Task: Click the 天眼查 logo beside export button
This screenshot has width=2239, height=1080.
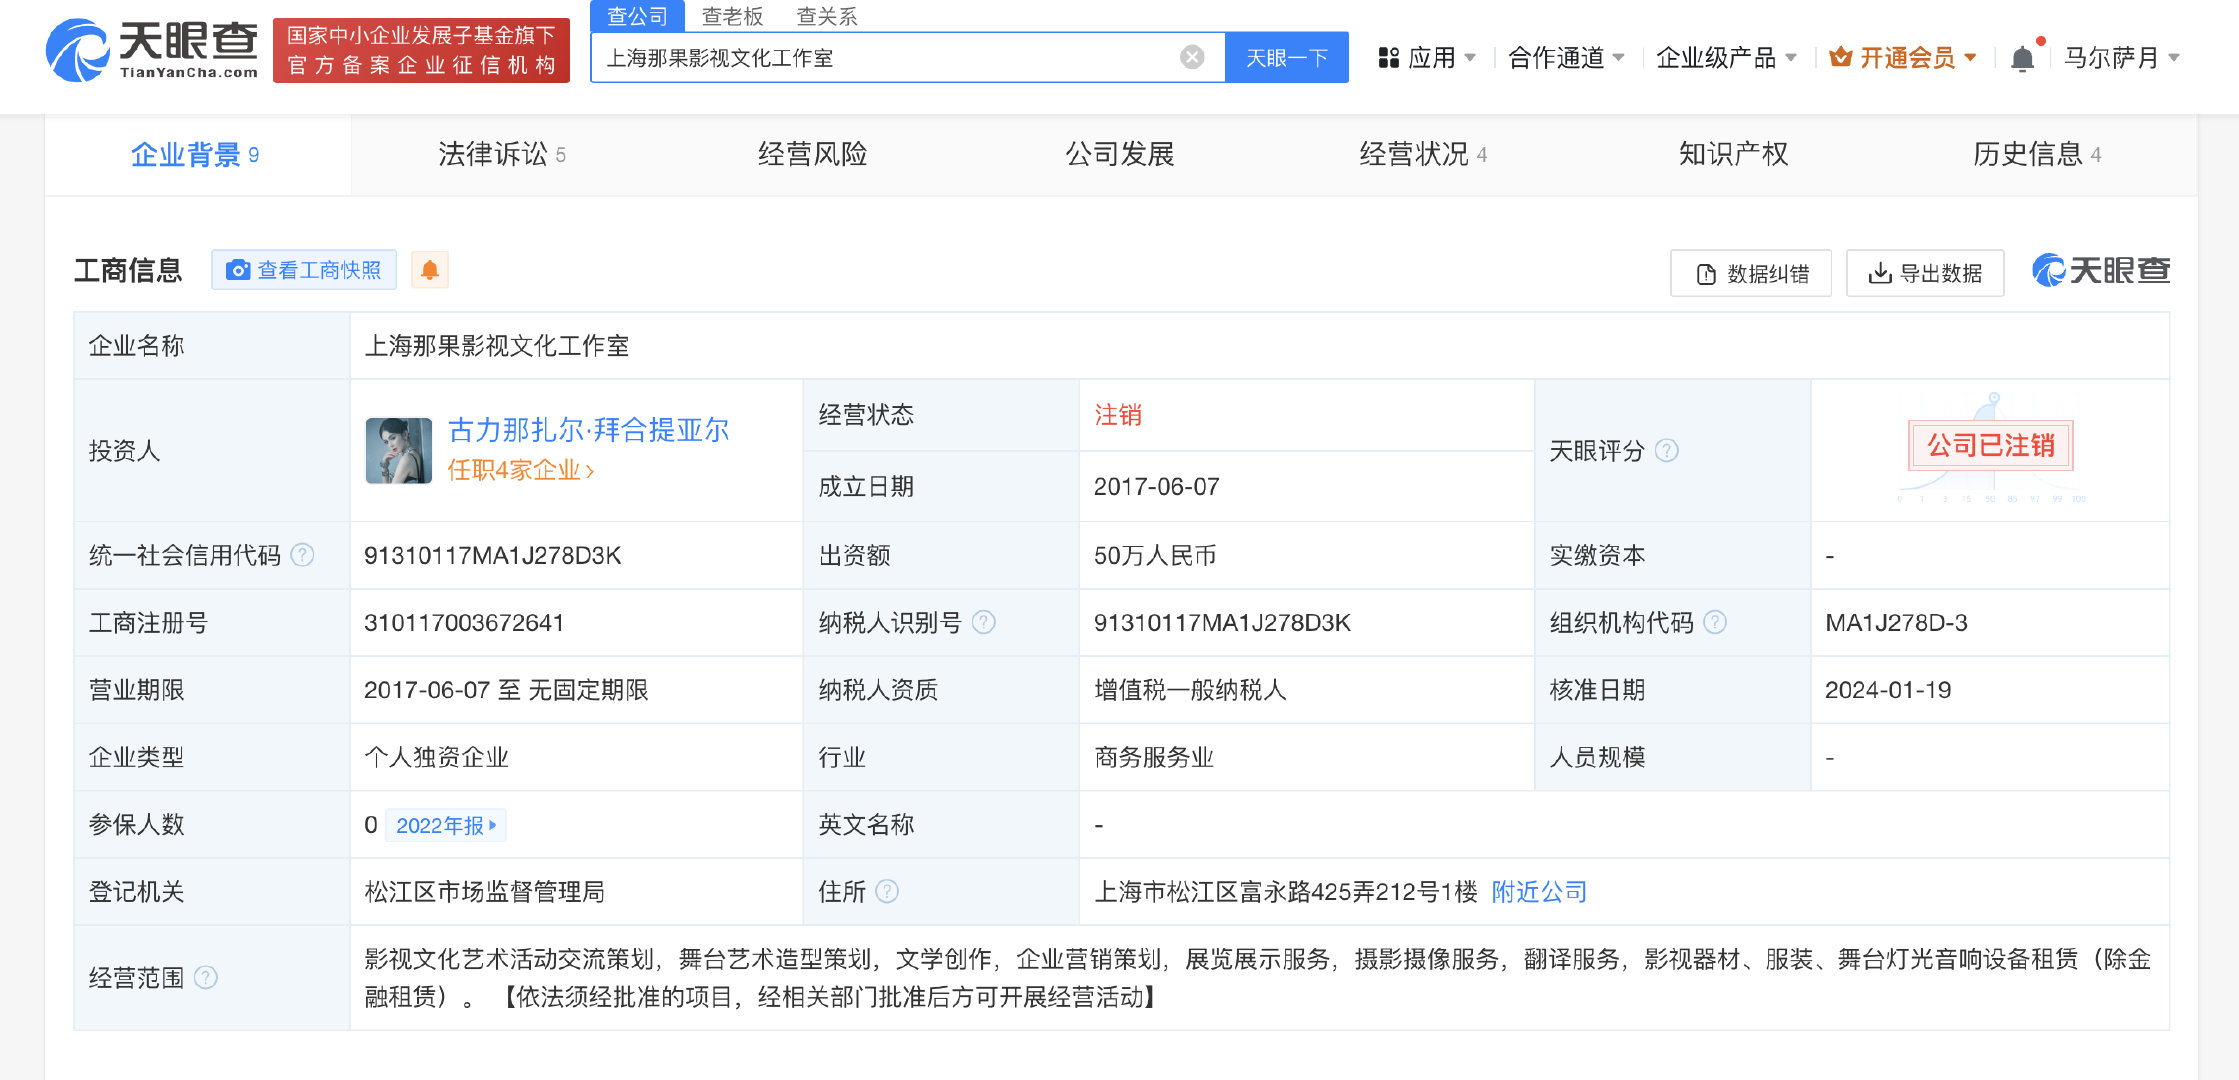Action: tap(2101, 270)
